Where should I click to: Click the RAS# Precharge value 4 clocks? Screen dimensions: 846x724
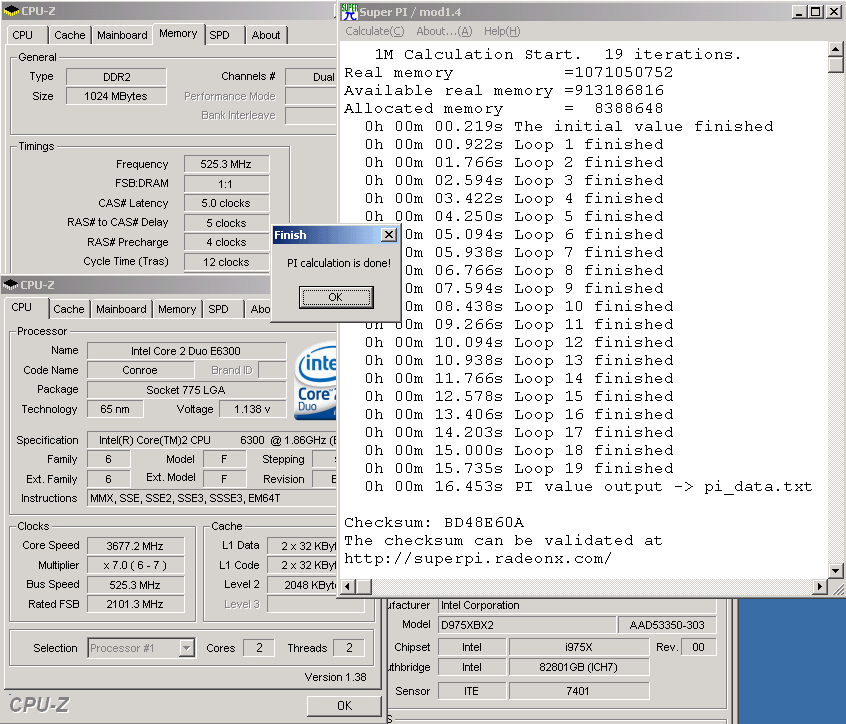click(x=226, y=242)
